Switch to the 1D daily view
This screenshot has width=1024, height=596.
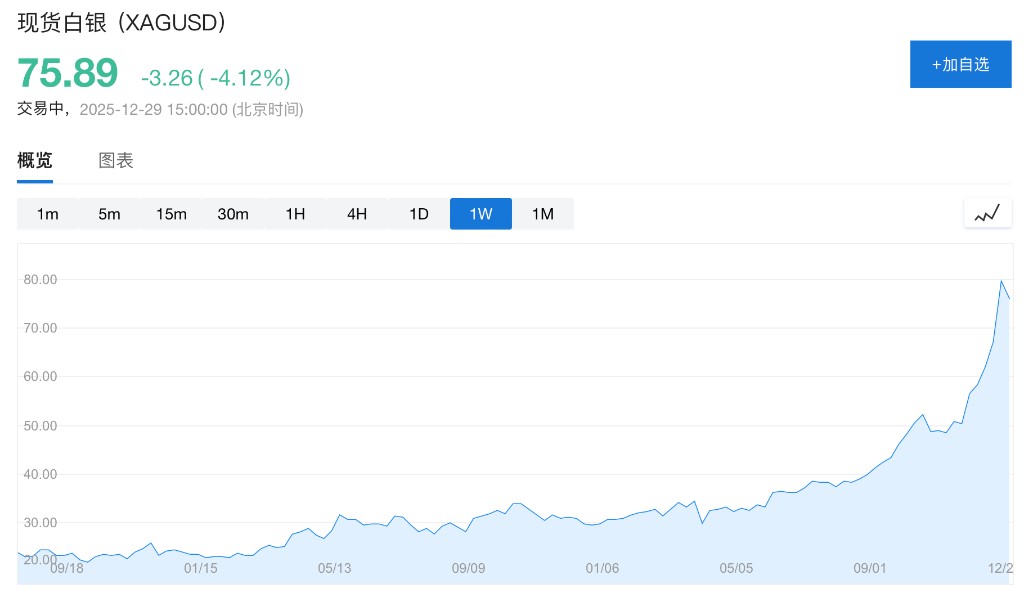[x=419, y=214]
